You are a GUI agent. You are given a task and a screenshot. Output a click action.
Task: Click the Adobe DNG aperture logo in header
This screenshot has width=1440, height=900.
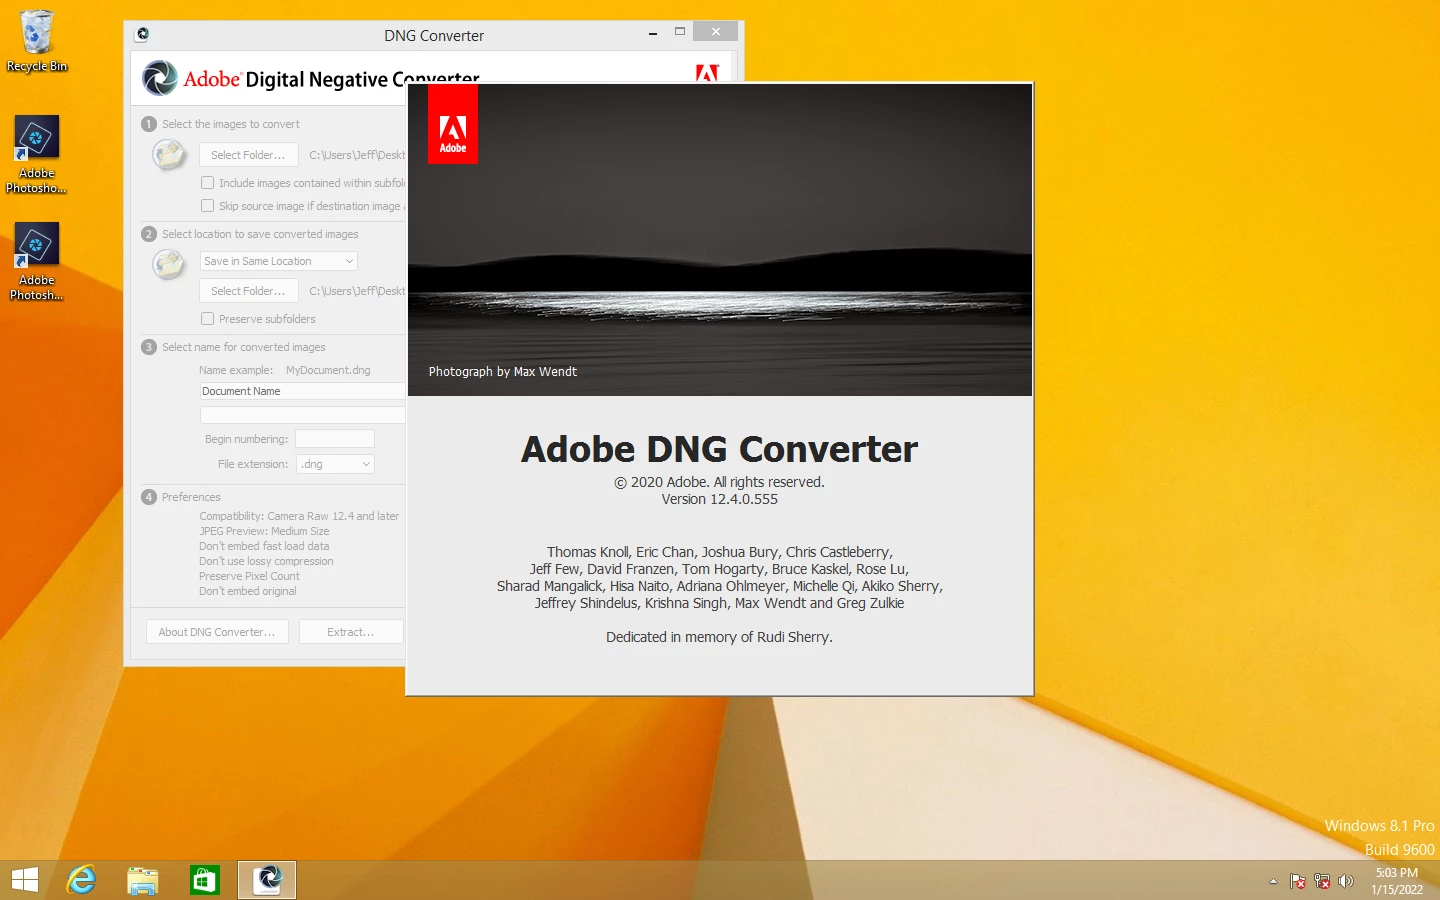click(160, 78)
